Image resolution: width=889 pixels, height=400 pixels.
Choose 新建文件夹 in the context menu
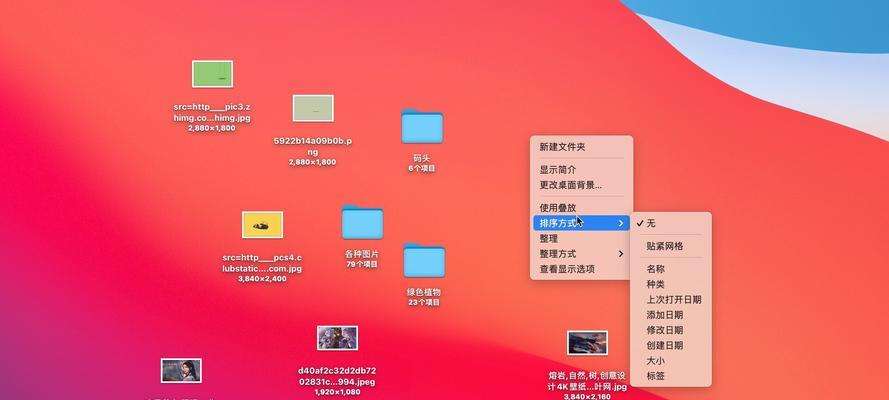pos(581,147)
